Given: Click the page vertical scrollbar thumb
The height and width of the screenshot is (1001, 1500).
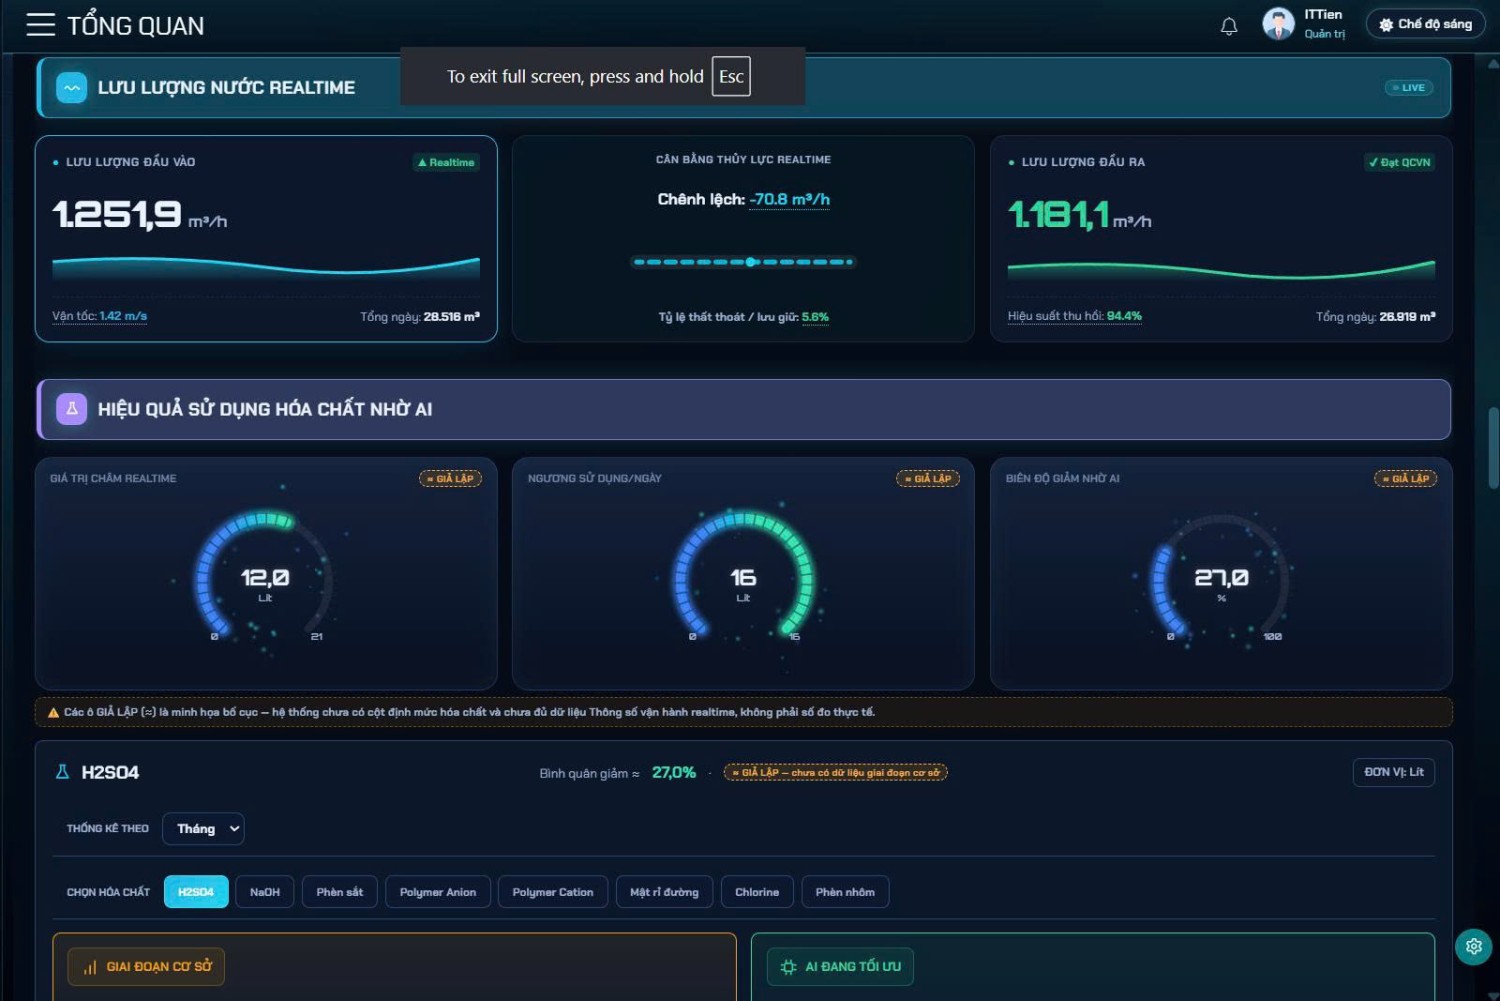Looking at the screenshot, I should click(x=1493, y=448).
